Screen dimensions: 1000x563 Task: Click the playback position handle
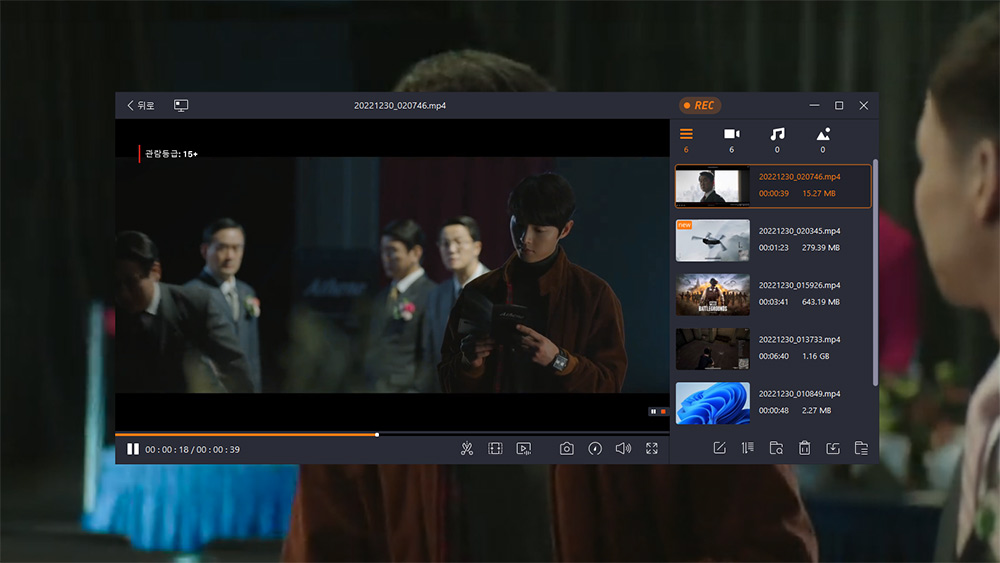[x=377, y=435]
